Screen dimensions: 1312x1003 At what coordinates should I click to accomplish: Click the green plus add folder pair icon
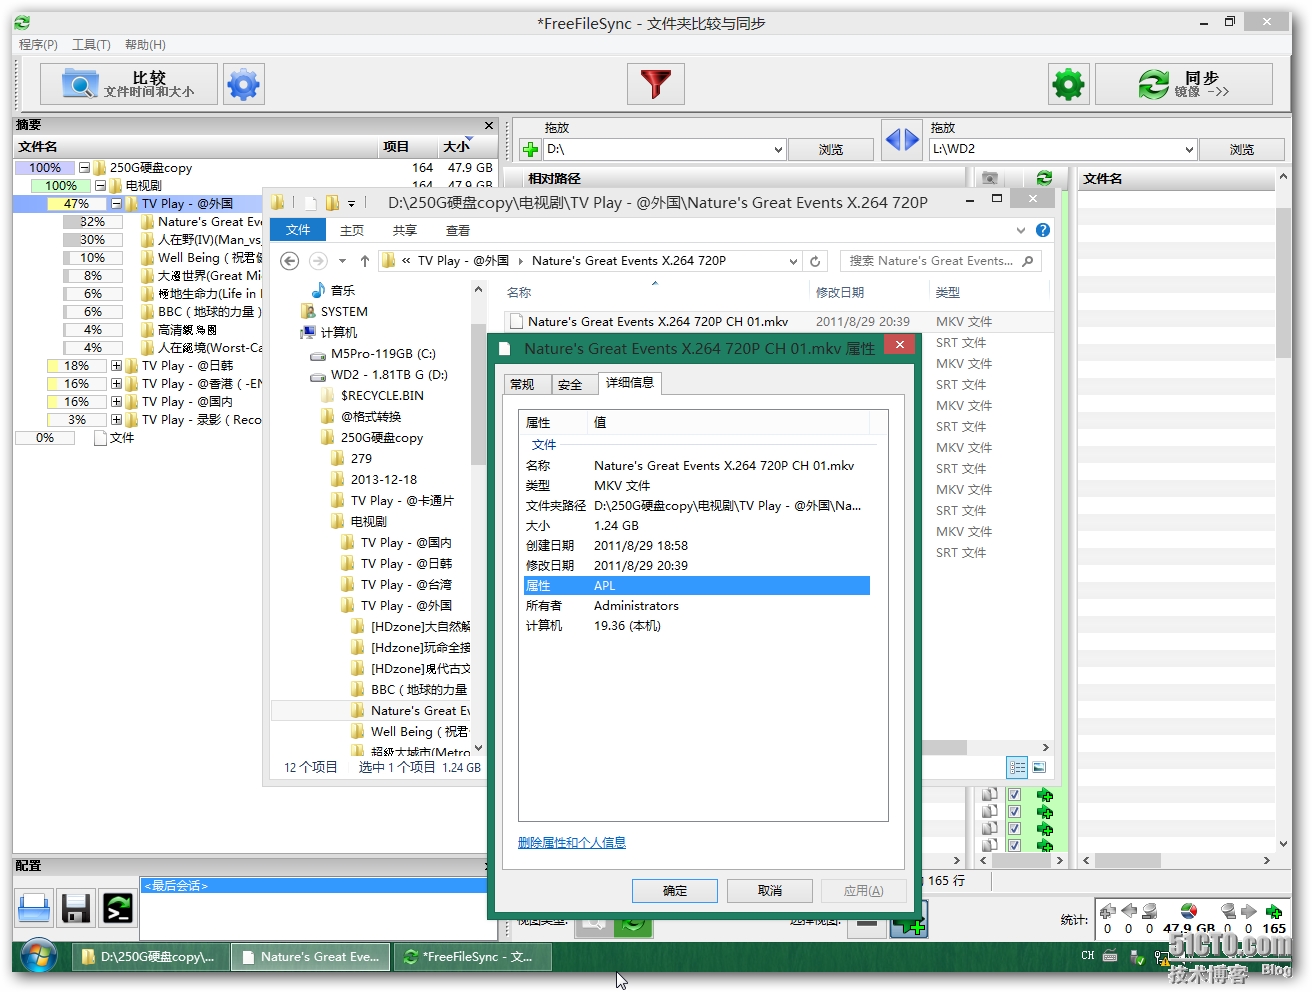tap(530, 149)
